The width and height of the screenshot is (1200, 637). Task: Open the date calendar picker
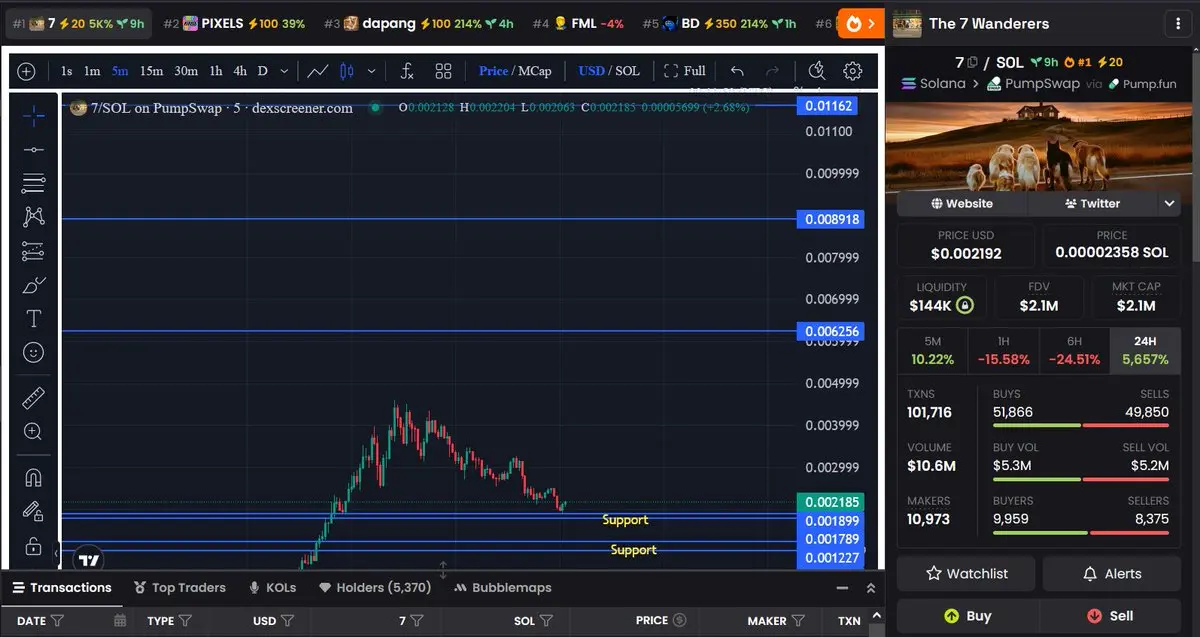tap(120, 621)
